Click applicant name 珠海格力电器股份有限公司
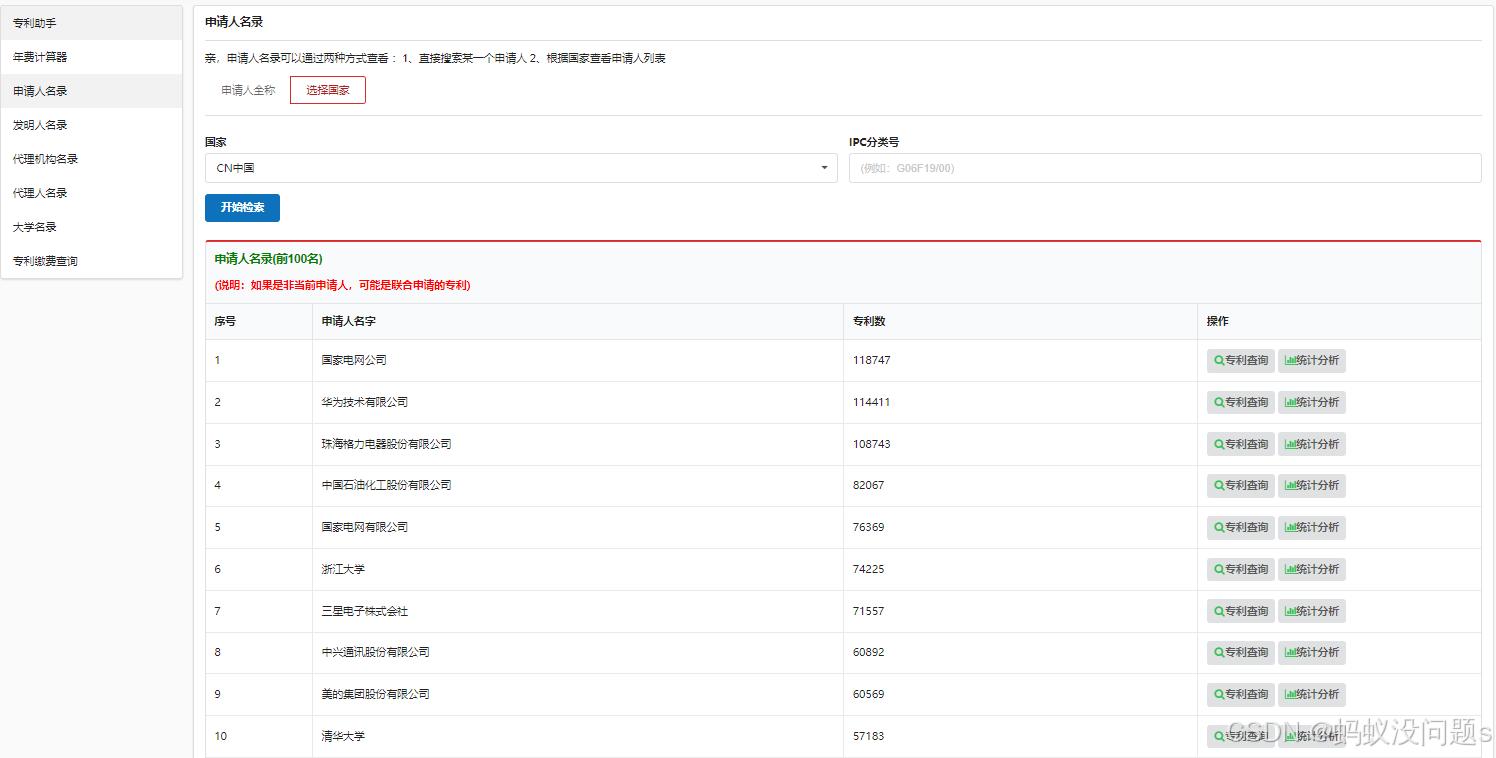The width and height of the screenshot is (1496, 758). point(387,444)
